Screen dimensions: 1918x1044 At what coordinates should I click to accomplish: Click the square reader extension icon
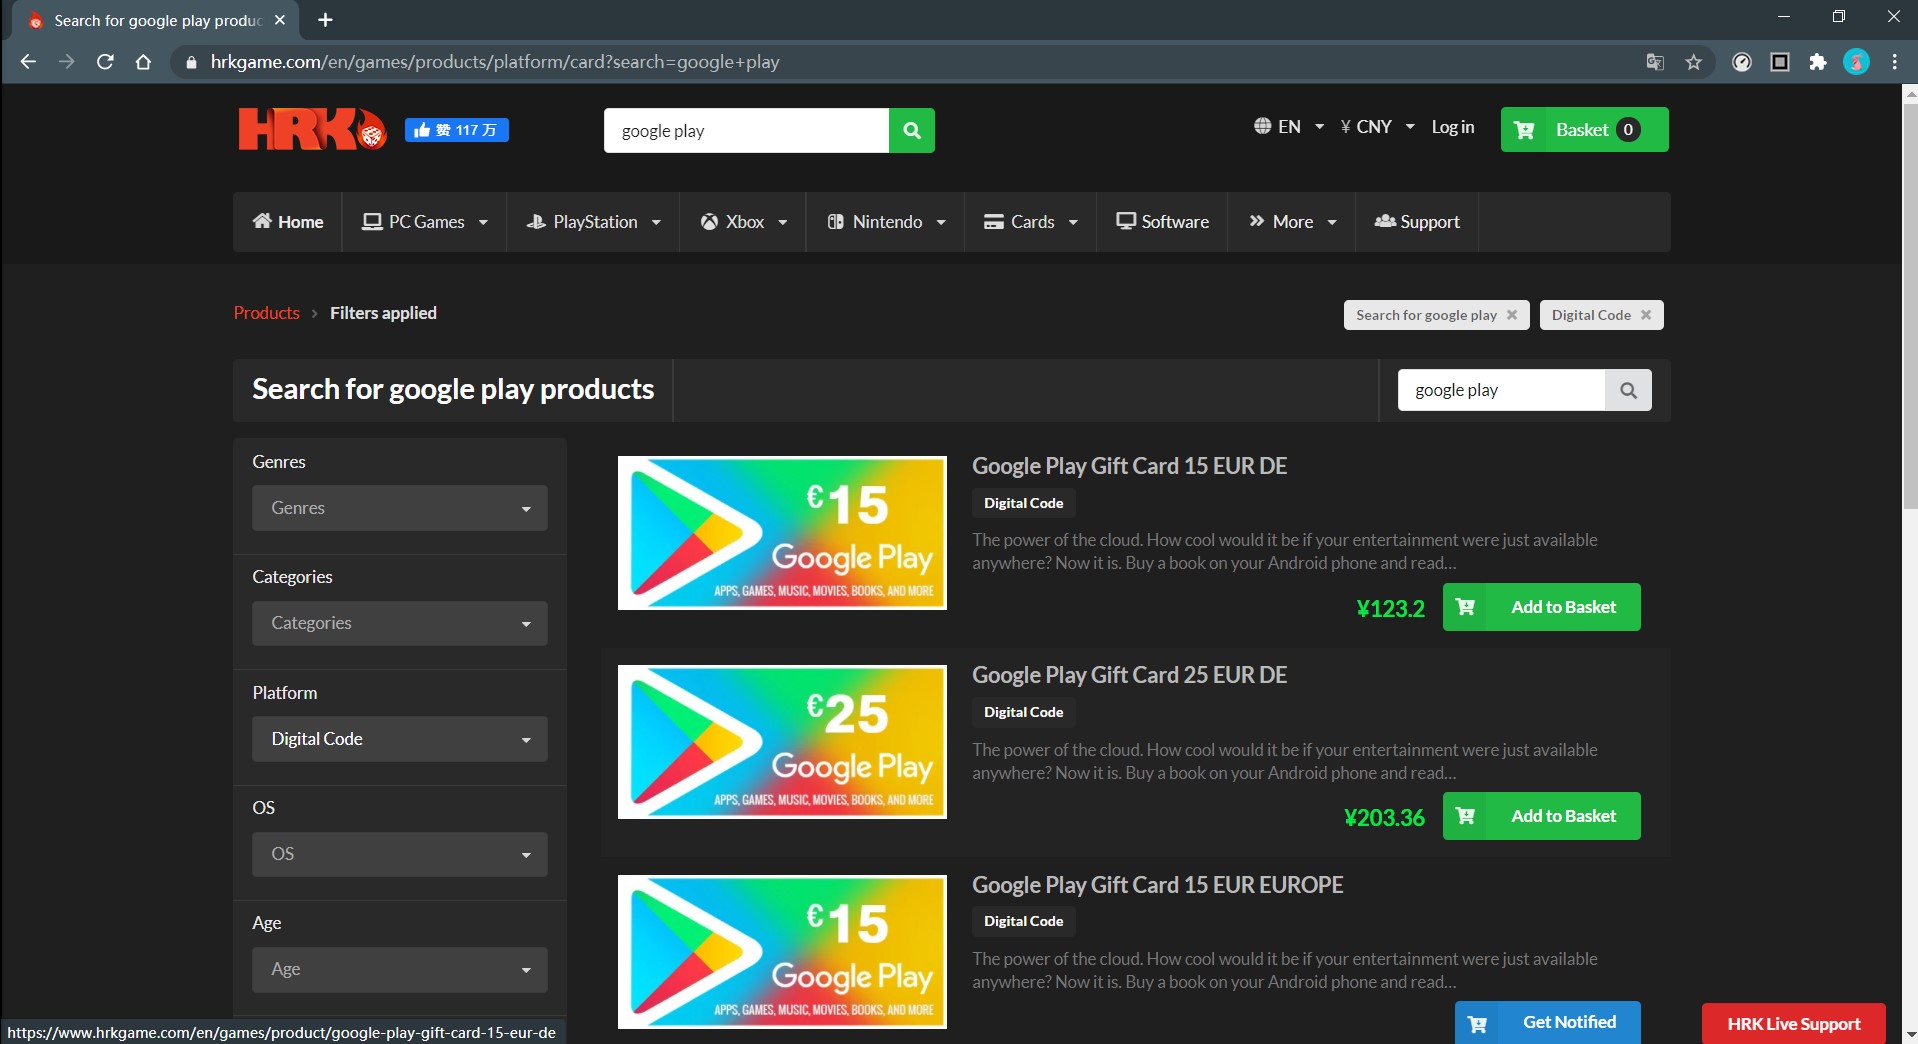tap(1780, 62)
